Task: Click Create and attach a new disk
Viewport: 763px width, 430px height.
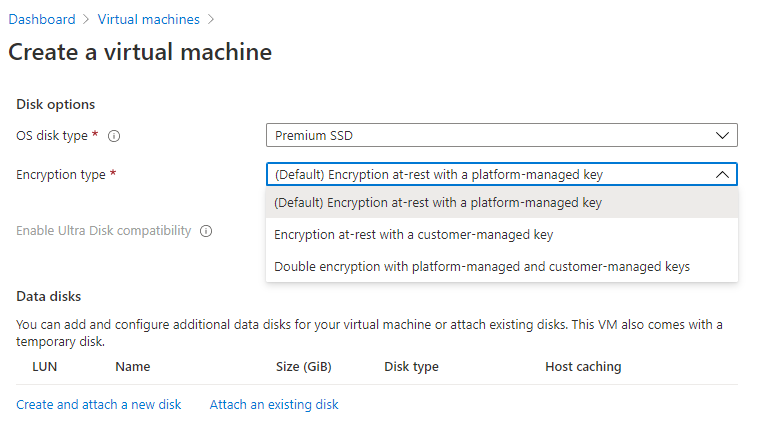Action: point(99,405)
